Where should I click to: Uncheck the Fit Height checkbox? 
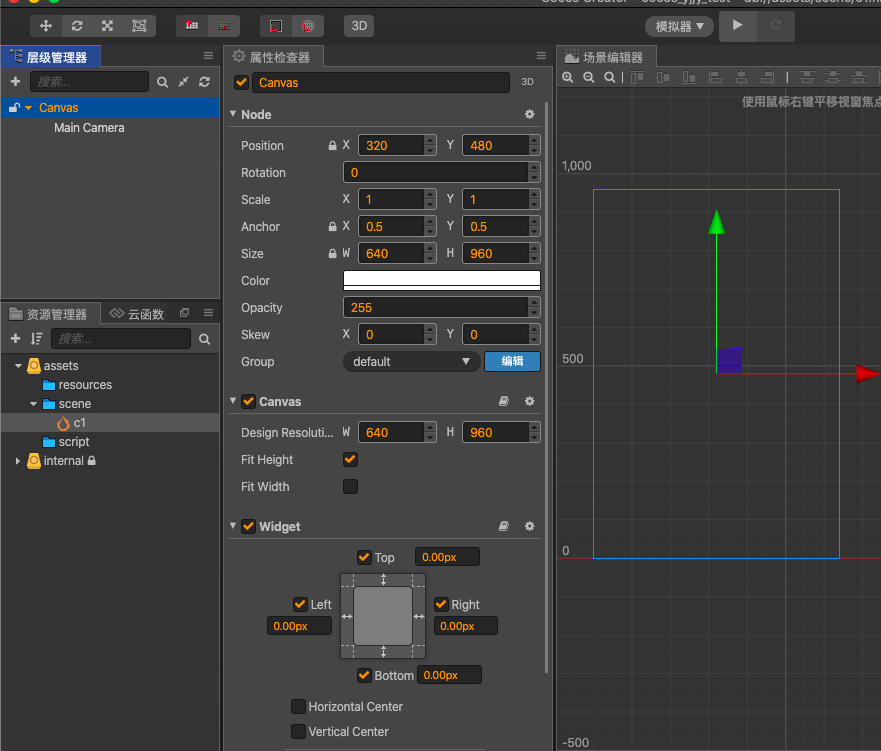click(350, 459)
